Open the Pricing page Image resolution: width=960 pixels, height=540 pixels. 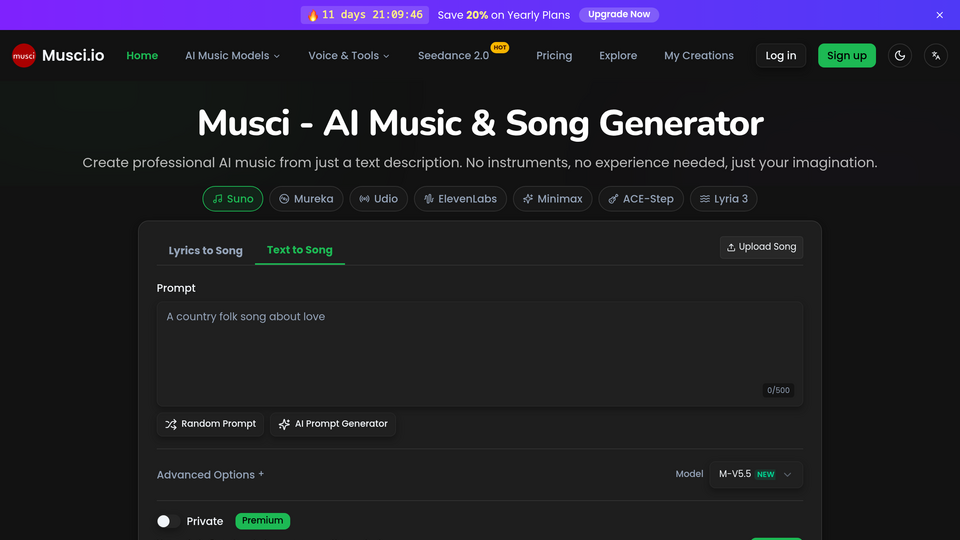(x=554, y=56)
